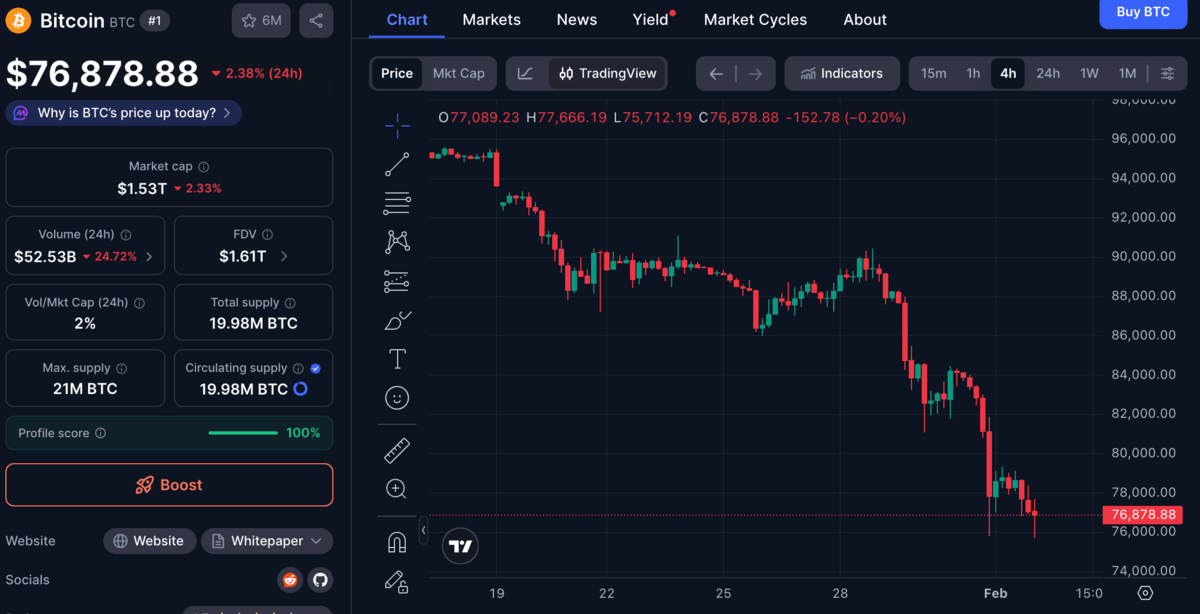Open chart time zone settings gear

[x=1146, y=593]
